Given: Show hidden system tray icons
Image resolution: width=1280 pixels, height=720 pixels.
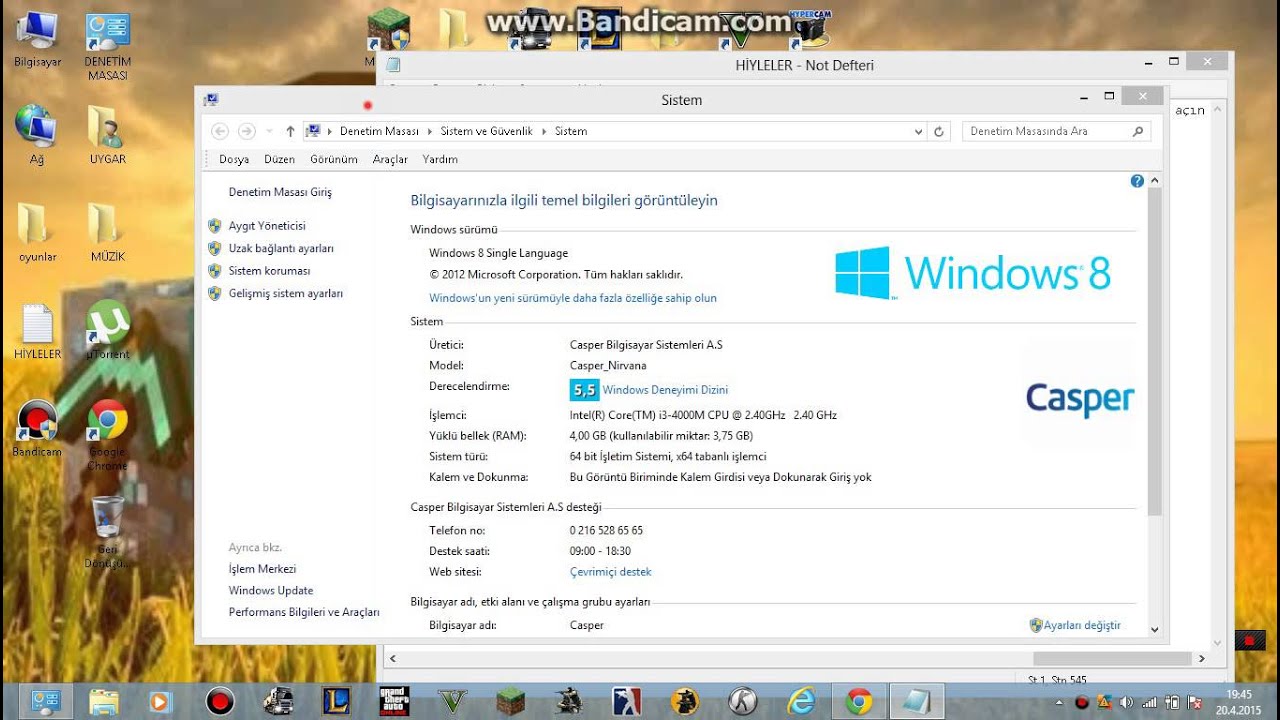Looking at the screenshot, I should [x=1060, y=702].
